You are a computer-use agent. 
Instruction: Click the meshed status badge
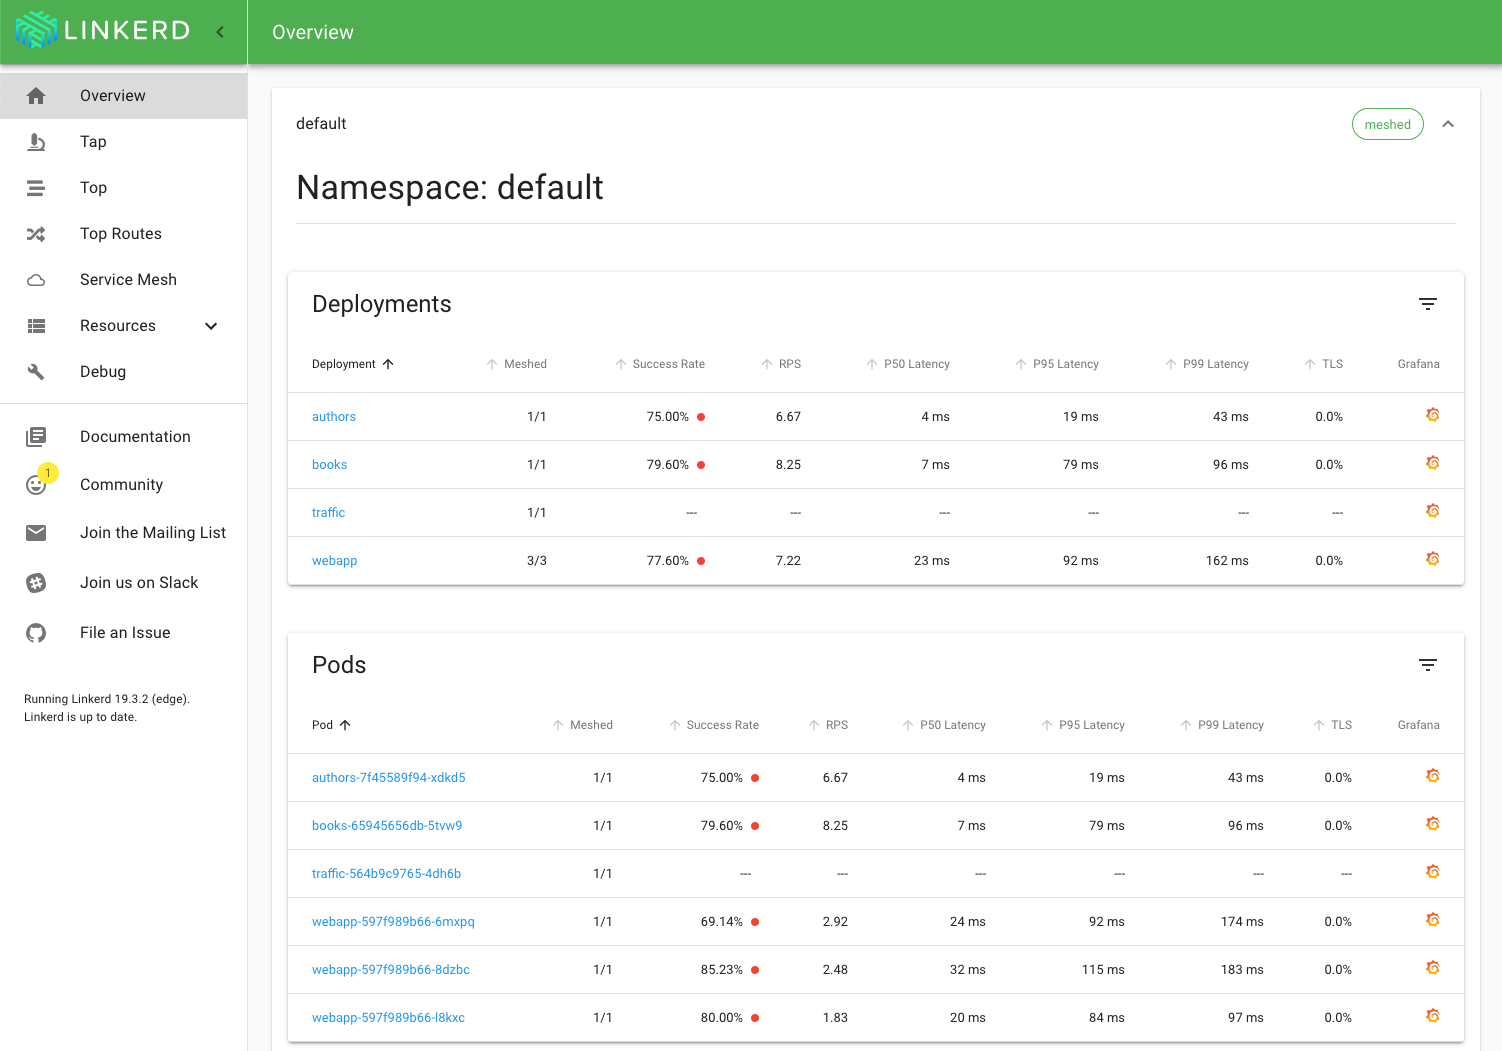point(1387,123)
